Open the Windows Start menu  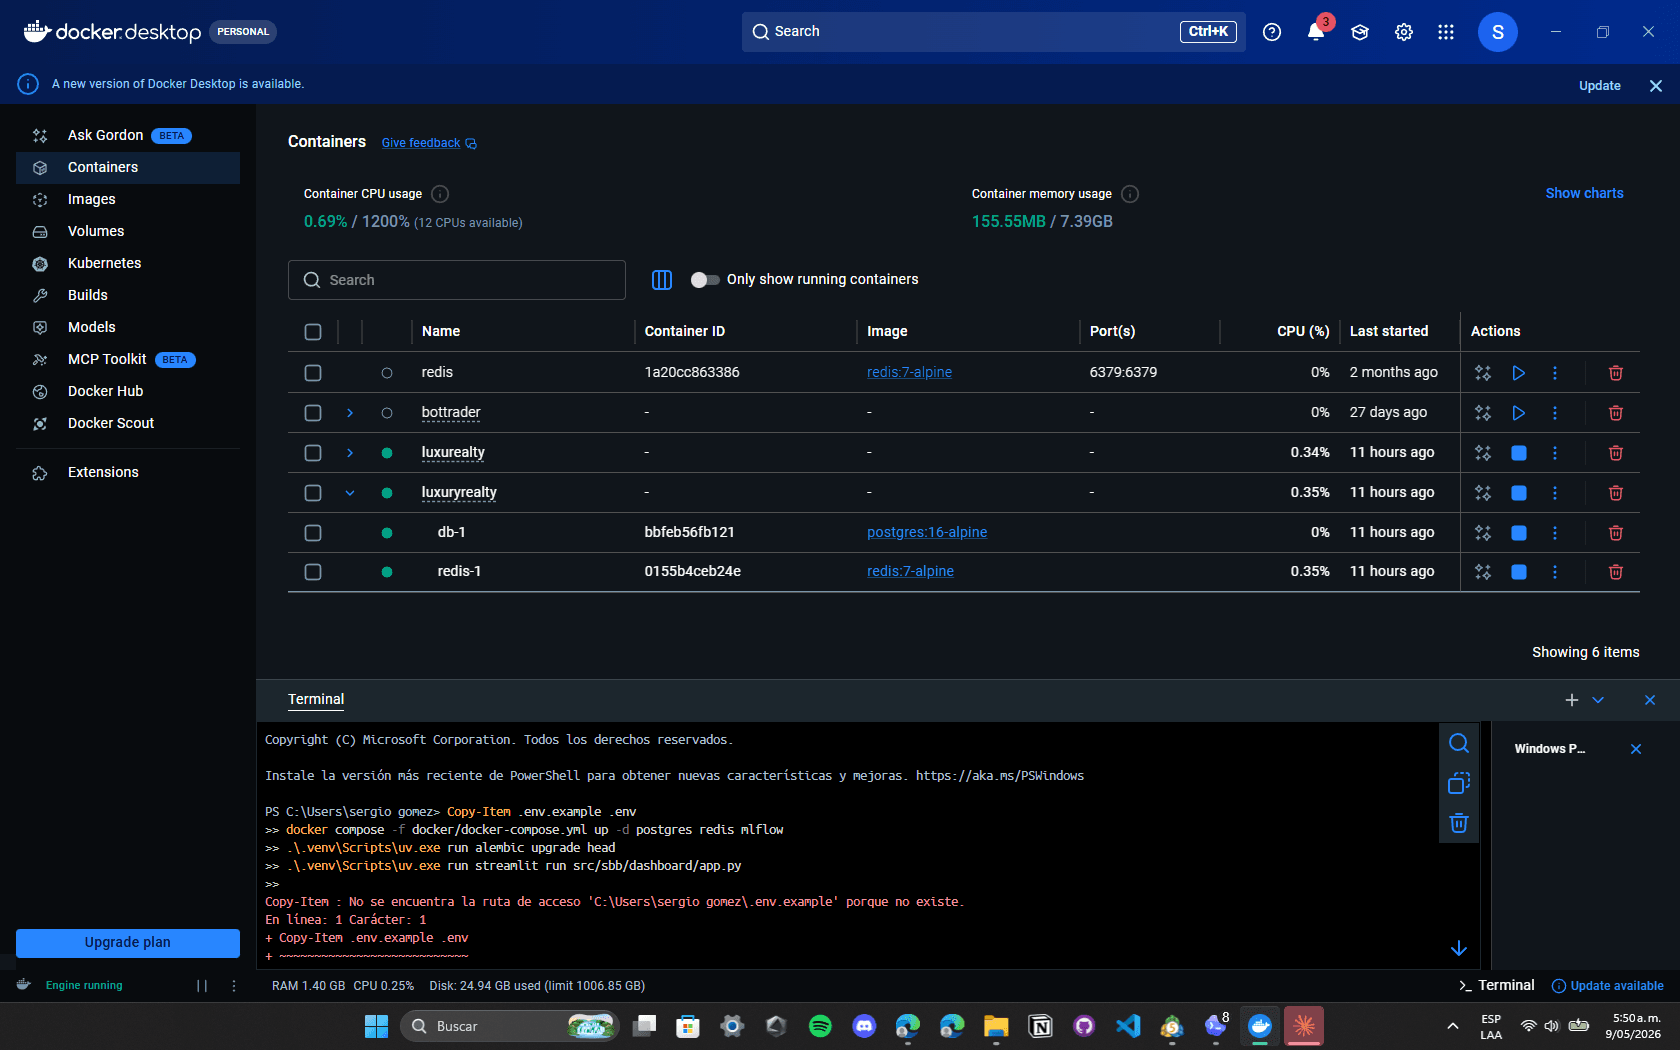point(376,1026)
